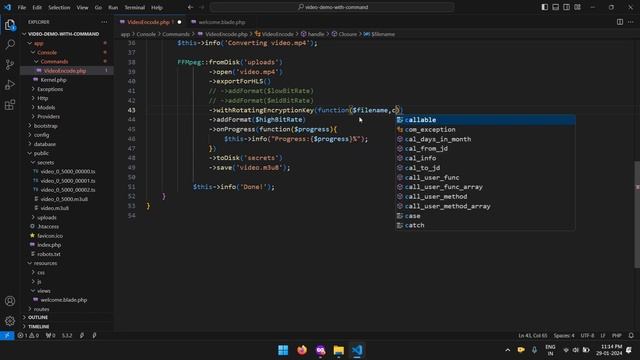Toggle secondary side bar layout icon
This screenshot has height=360, width=640.
click(567, 7)
